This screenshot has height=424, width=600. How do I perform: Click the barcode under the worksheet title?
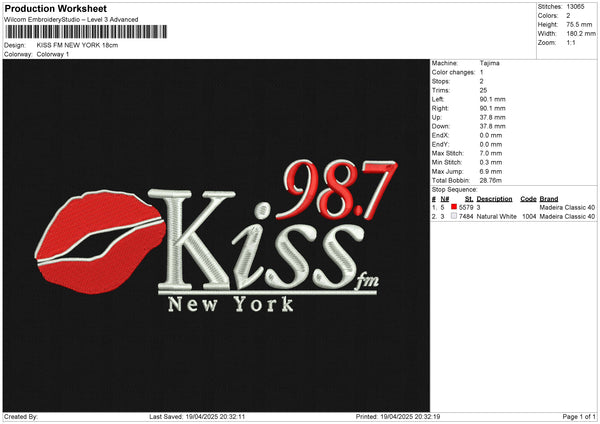click(x=86, y=32)
